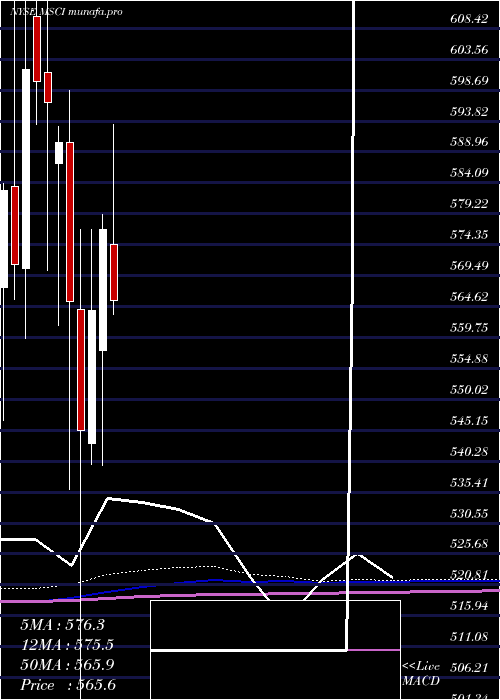Click the 525.68 price axis label
Viewport: 500px width, 700px height.
pyautogui.click(x=469, y=545)
